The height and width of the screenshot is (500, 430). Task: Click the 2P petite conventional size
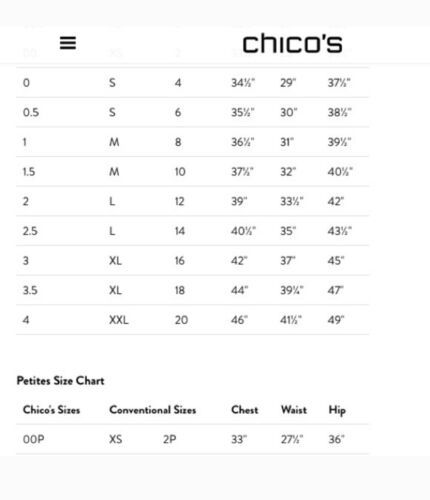[x=170, y=439]
